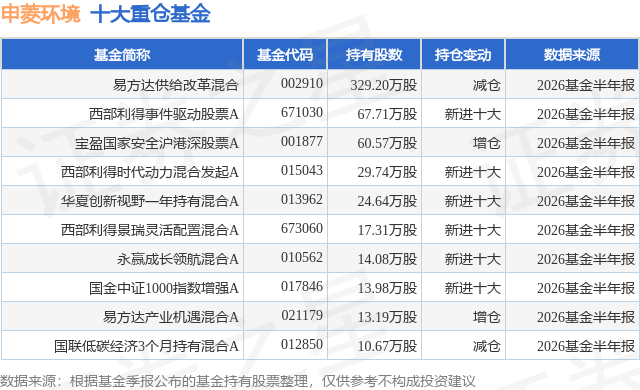The height and width of the screenshot is (390, 640).
Task: Click the 持仓变动 column header
Action: 463,55
